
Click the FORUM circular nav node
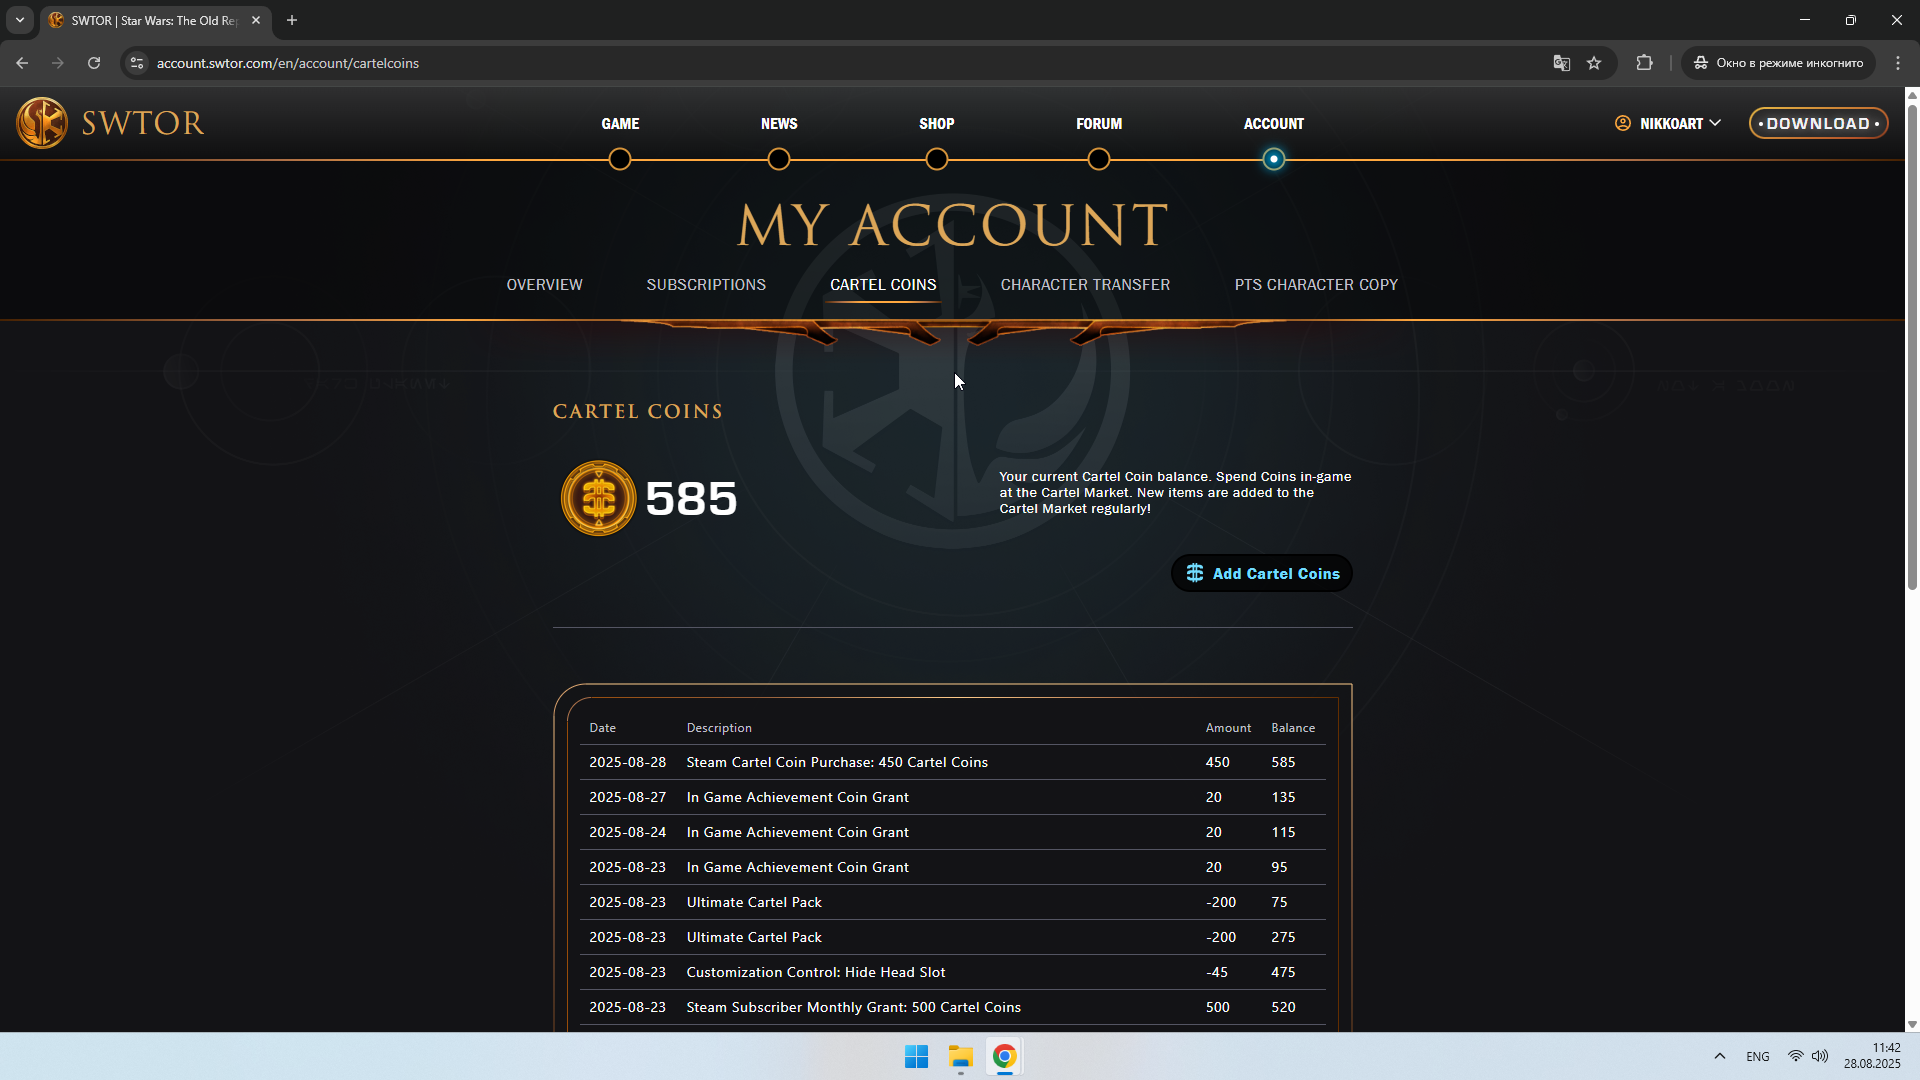1099,159
